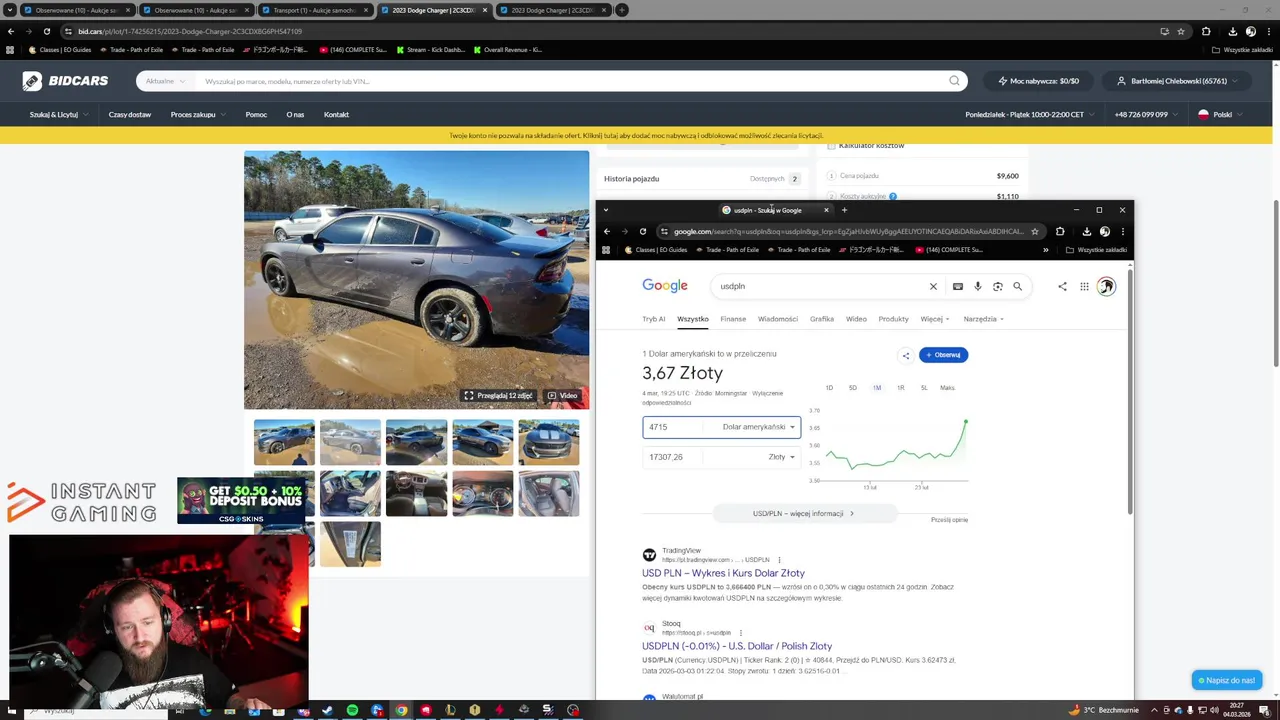The width and height of the screenshot is (1280, 720).
Task: Select the 5L chart range
Action: pyautogui.click(x=924, y=387)
